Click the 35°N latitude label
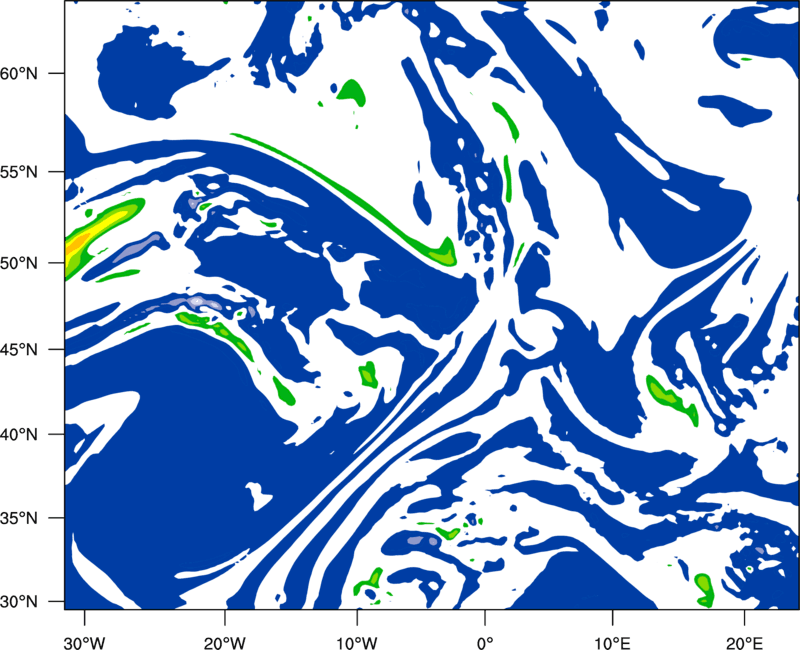This screenshot has width=800, height=650. (19, 519)
